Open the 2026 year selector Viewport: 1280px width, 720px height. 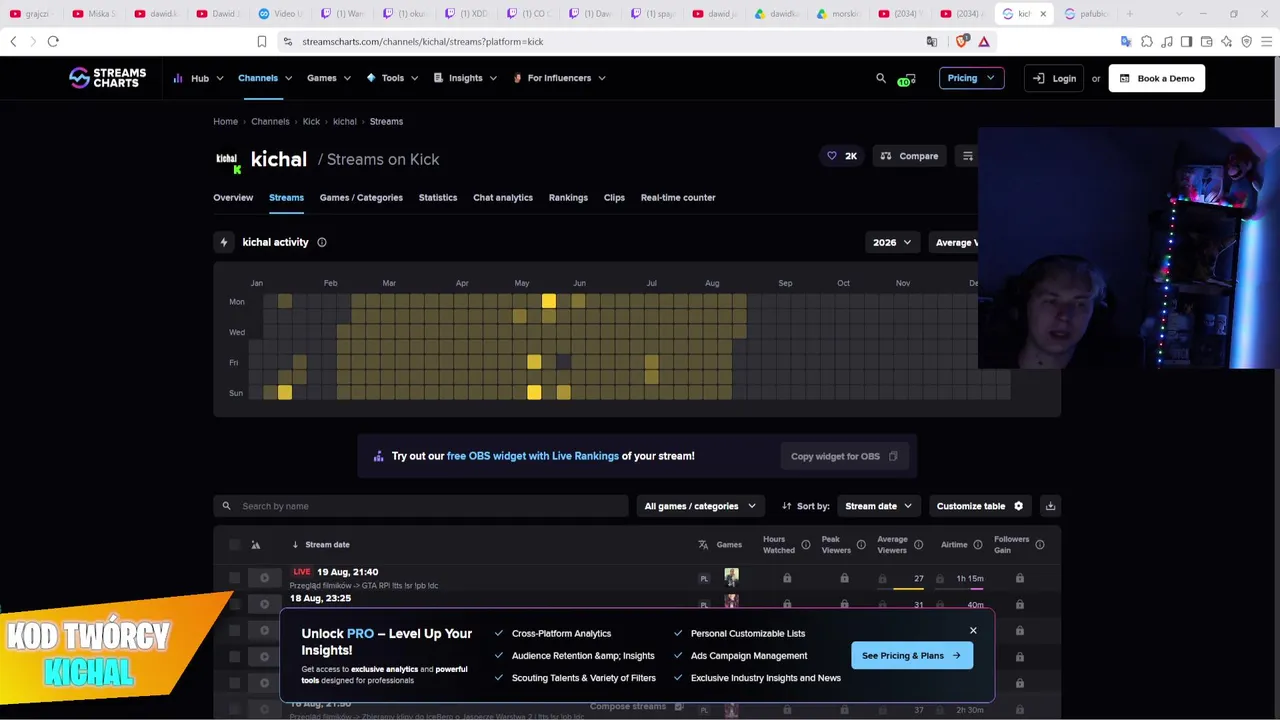click(x=892, y=242)
